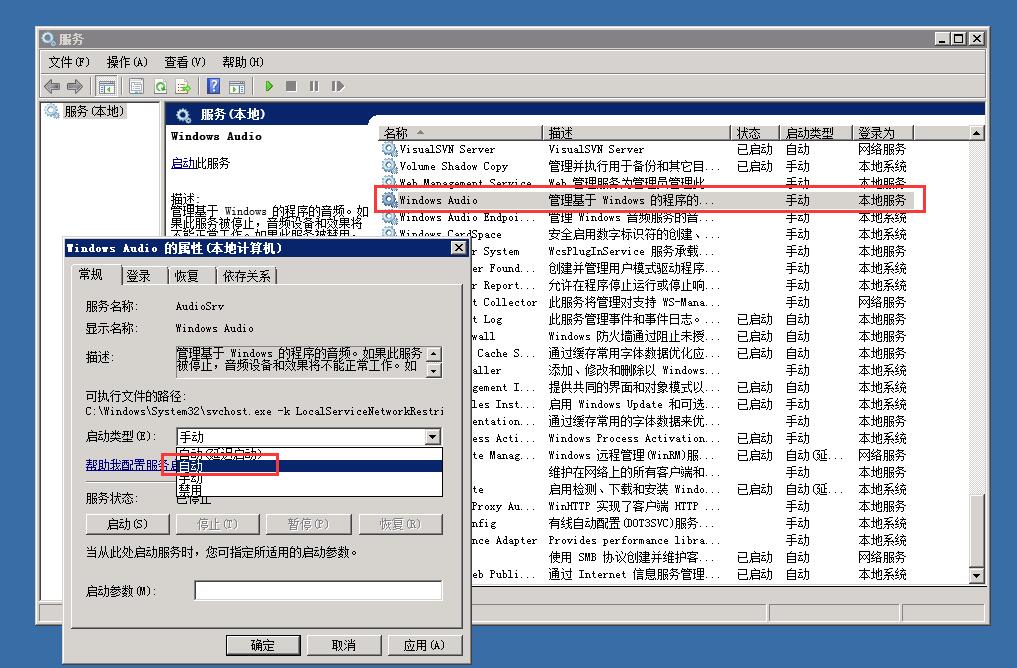Screen dimensions: 1017x668
Task: Open the 操作(A) menu
Action: tap(127, 62)
